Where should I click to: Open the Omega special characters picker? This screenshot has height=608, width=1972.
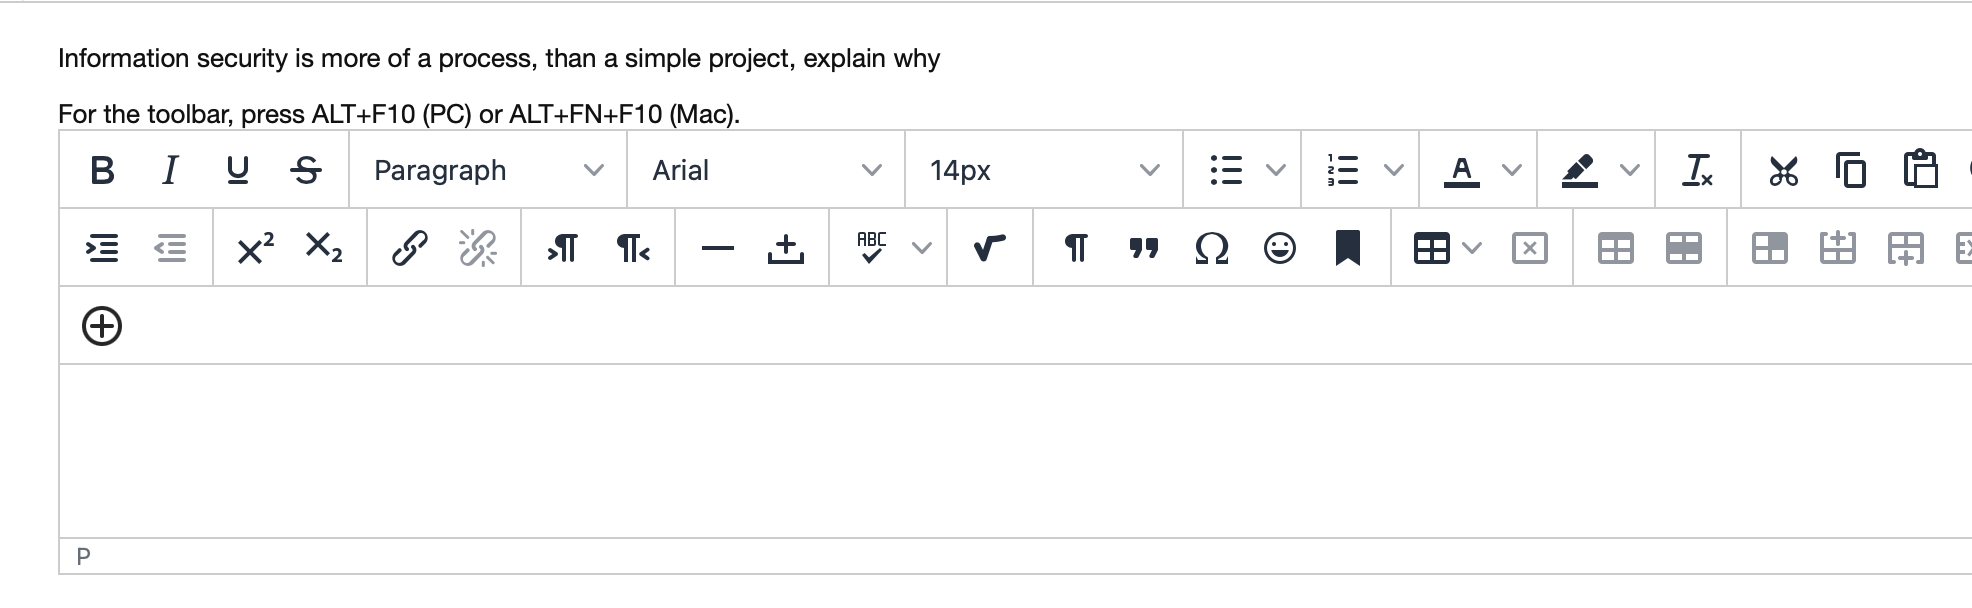[x=1212, y=248]
